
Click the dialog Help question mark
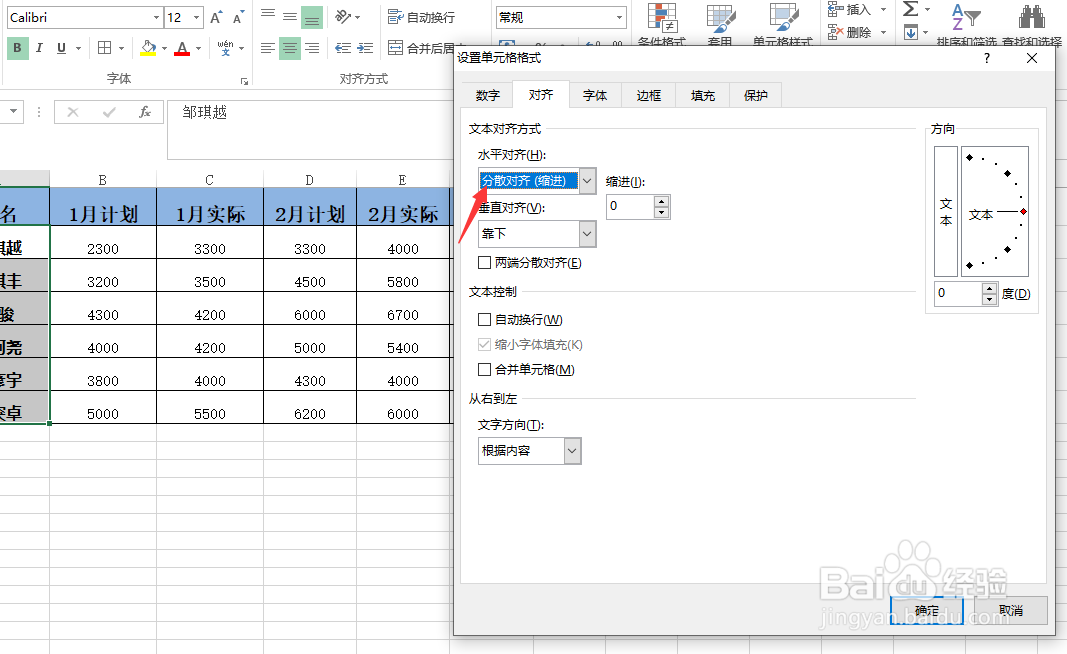(x=987, y=58)
